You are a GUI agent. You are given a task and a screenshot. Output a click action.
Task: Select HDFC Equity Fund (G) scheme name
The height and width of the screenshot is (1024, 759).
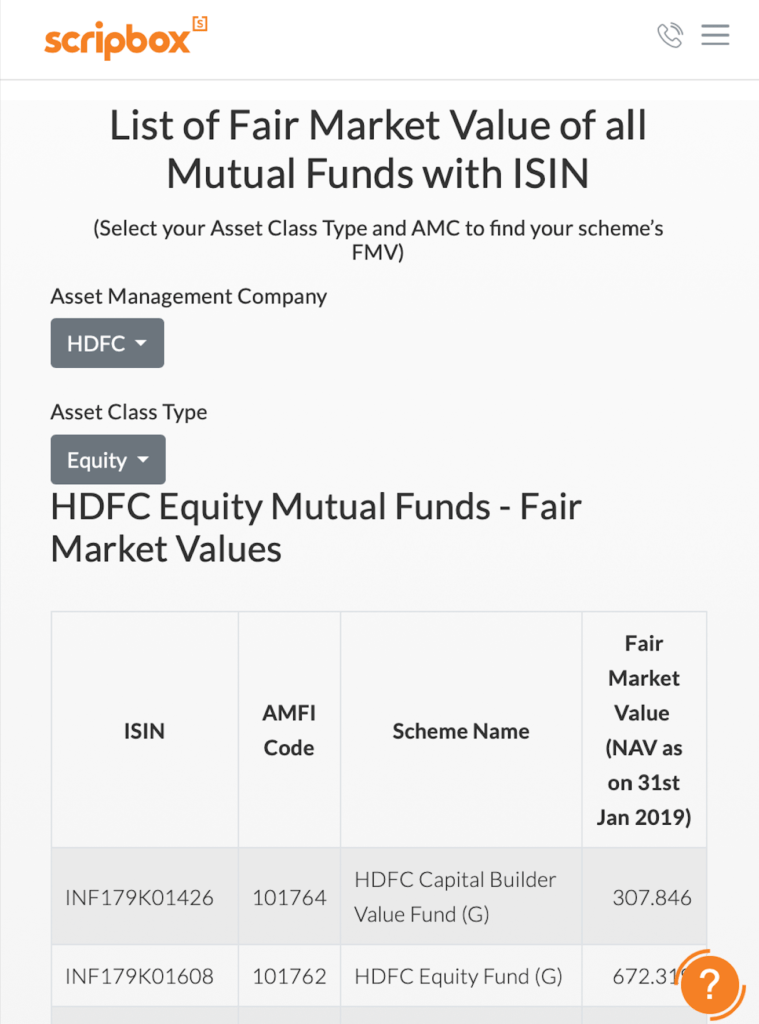tap(459, 976)
